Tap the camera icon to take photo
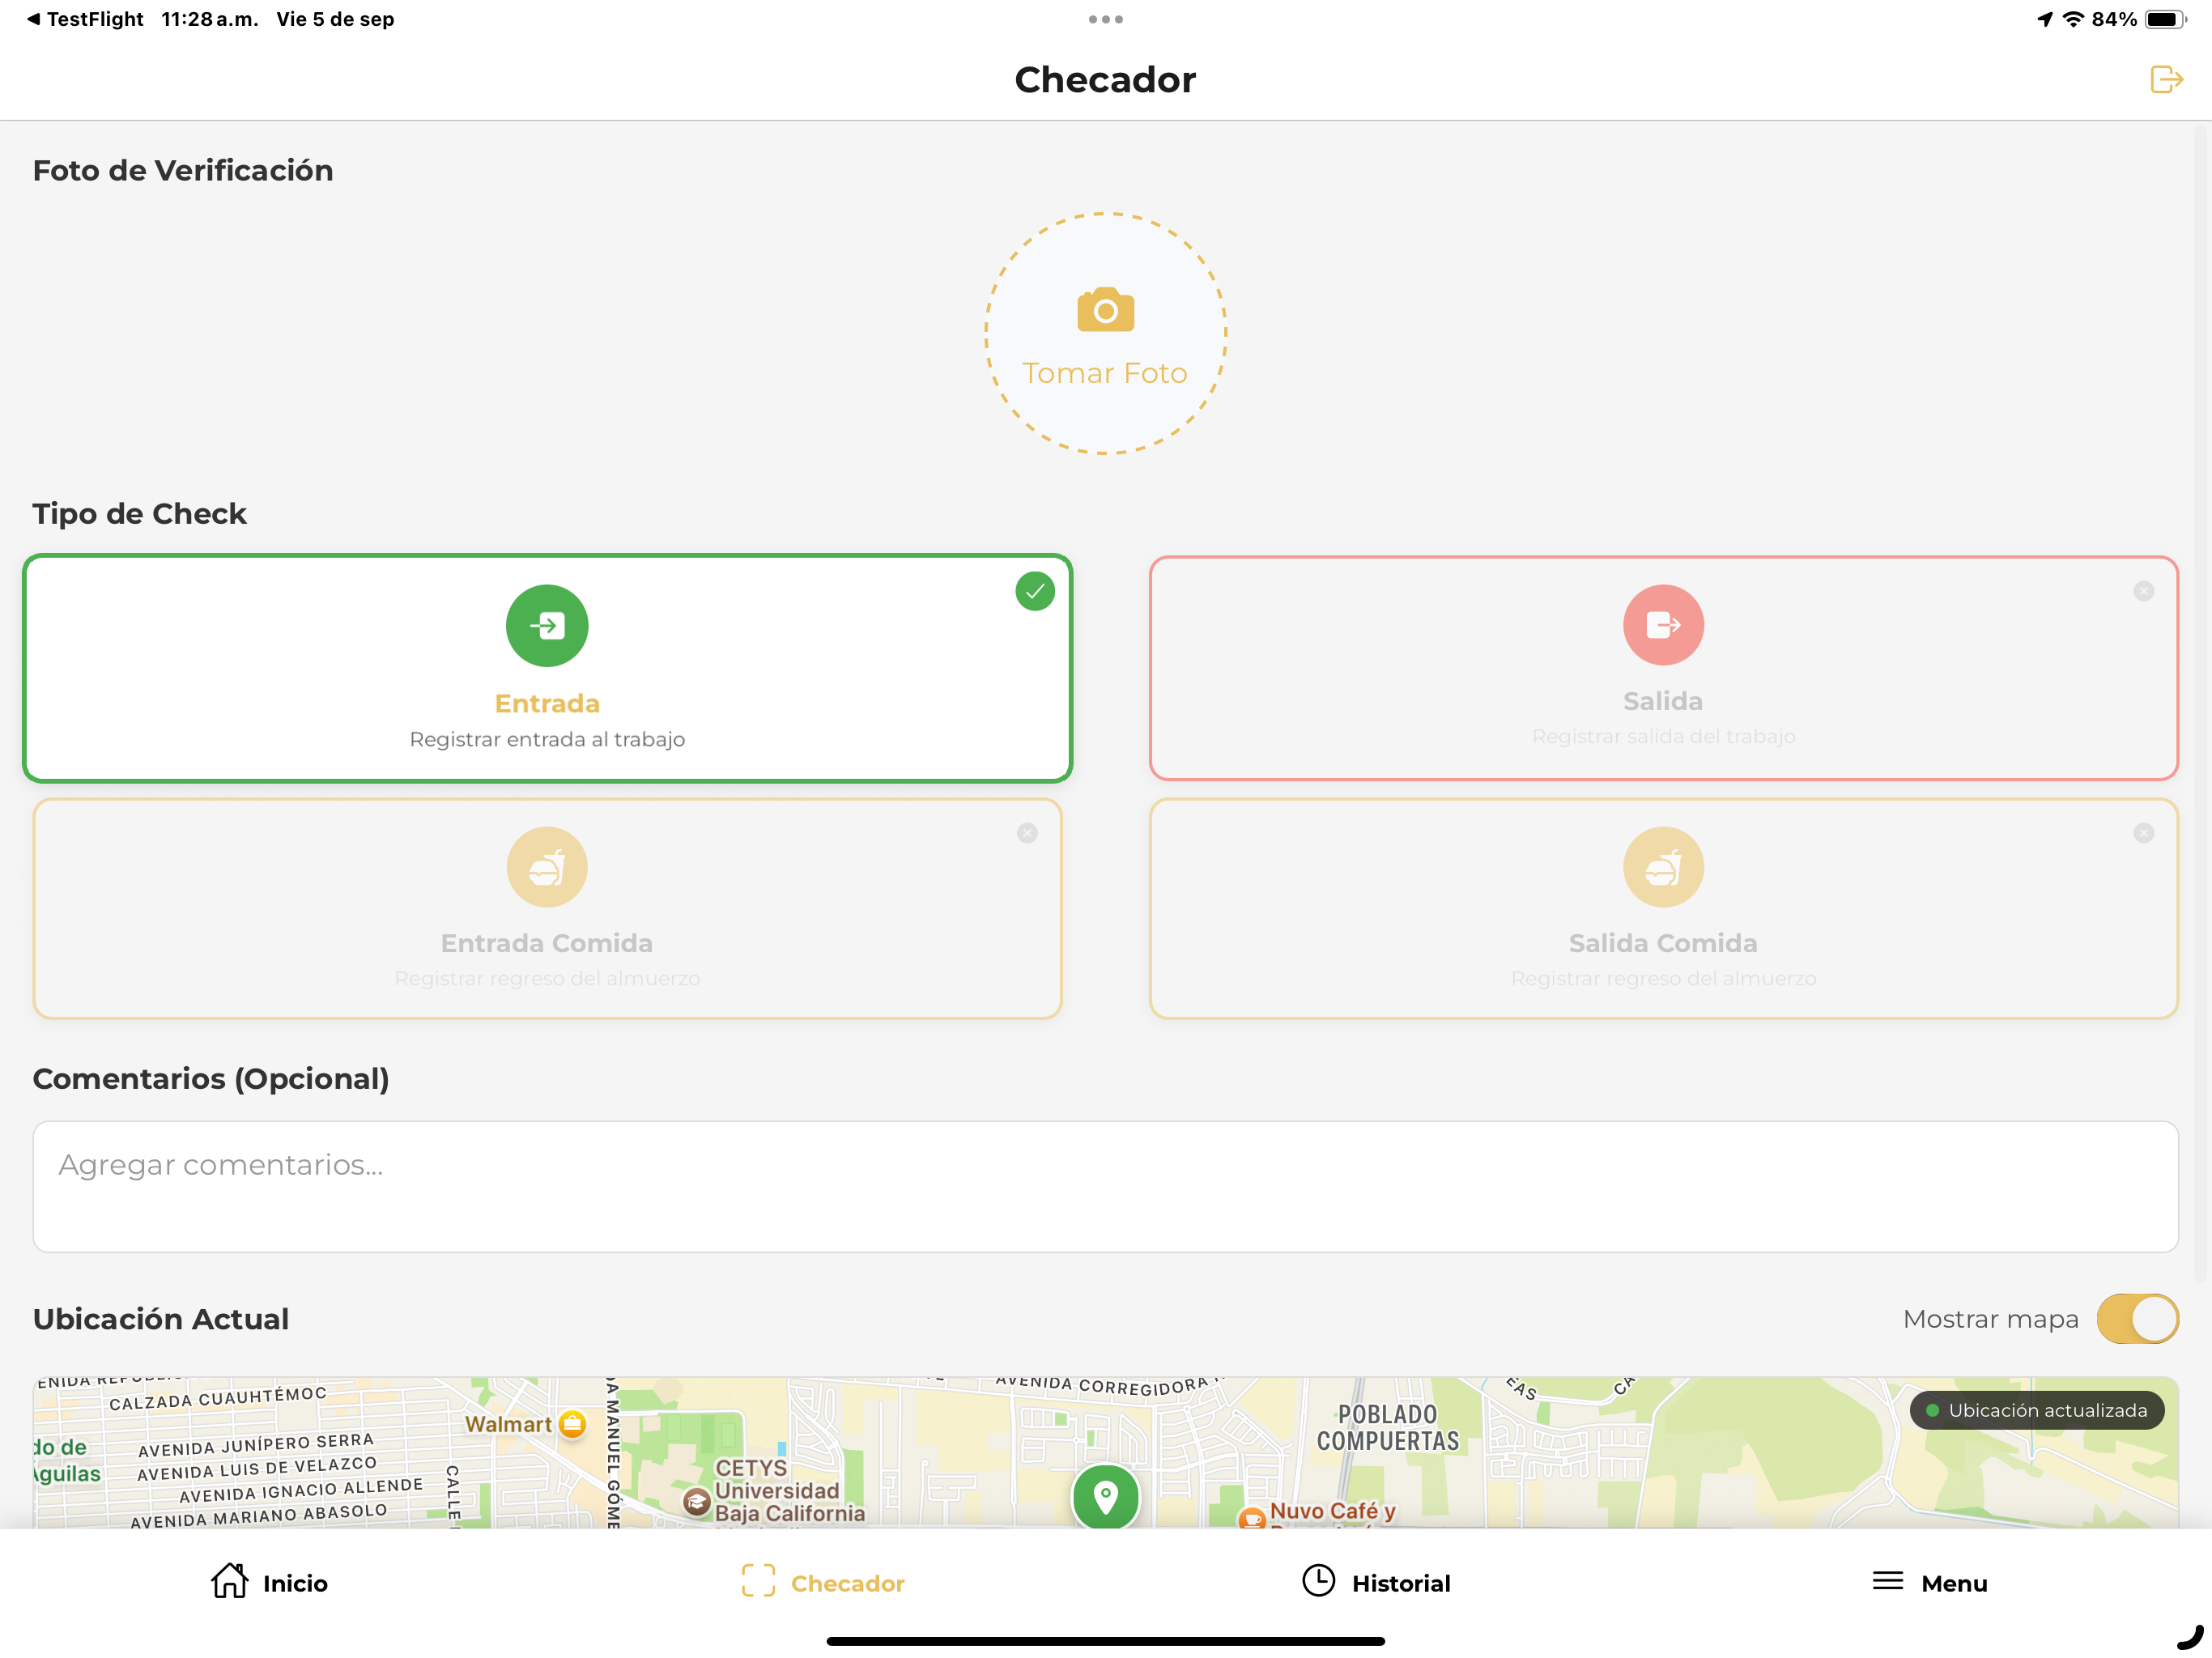The height and width of the screenshot is (1658, 2212). coord(1105,309)
